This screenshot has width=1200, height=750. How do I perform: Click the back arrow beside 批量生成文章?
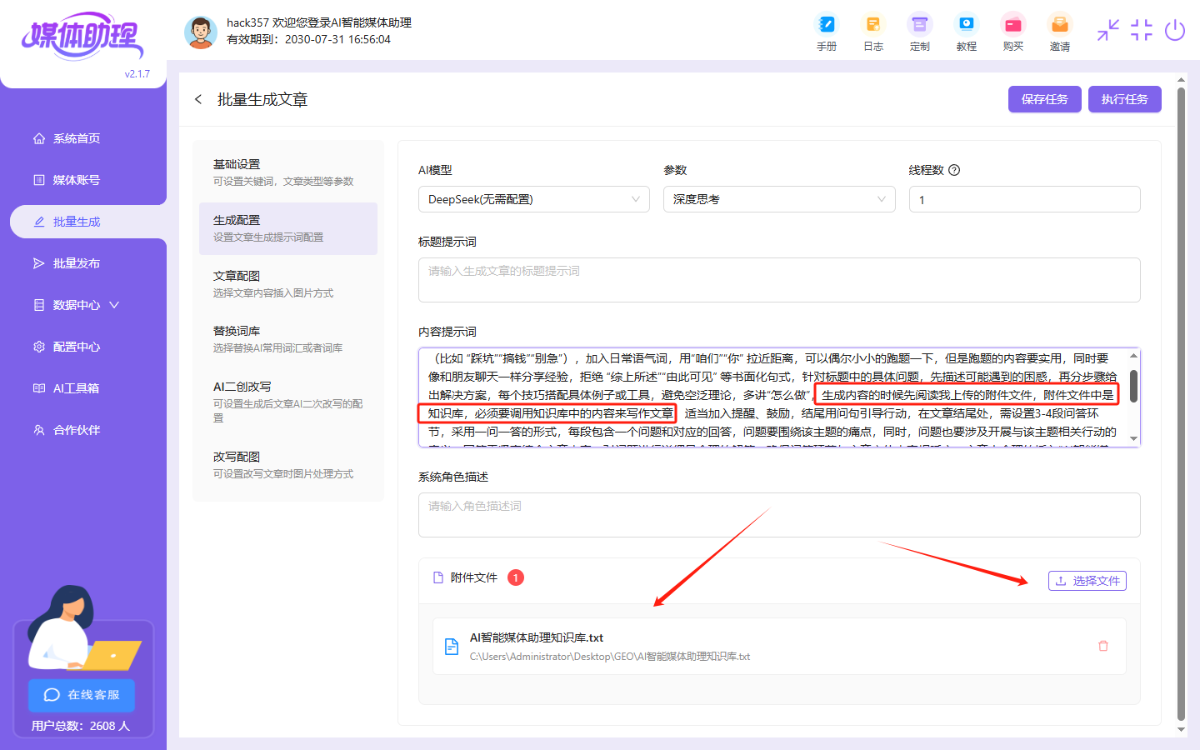pos(198,99)
